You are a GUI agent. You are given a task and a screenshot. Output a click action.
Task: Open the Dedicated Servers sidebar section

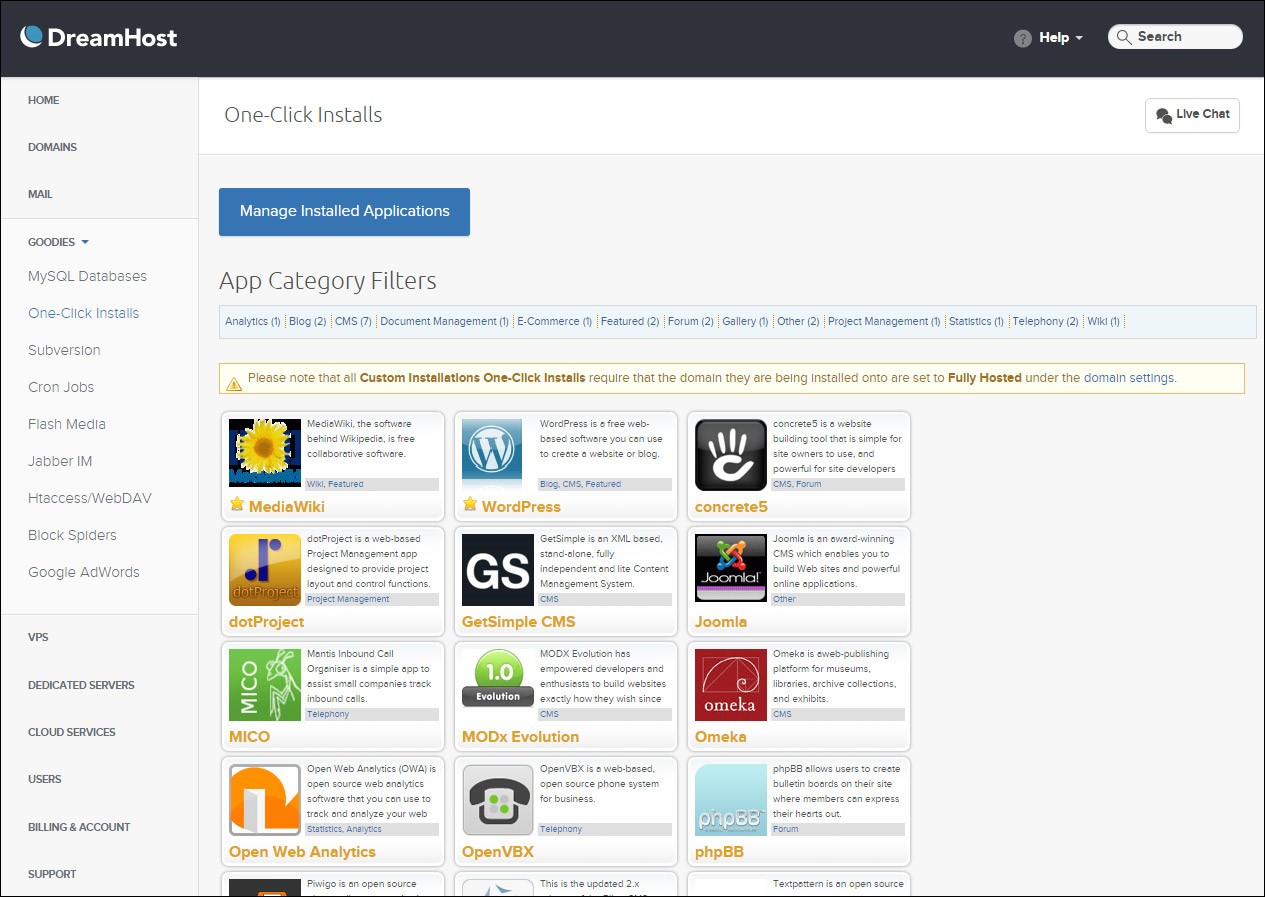pyautogui.click(x=81, y=685)
